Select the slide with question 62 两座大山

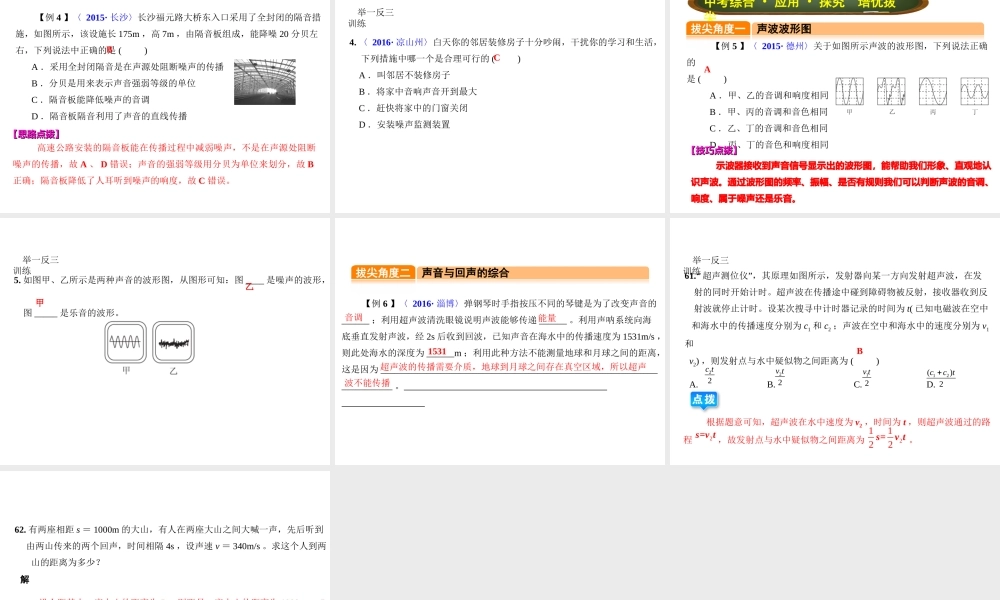(x=165, y=535)
